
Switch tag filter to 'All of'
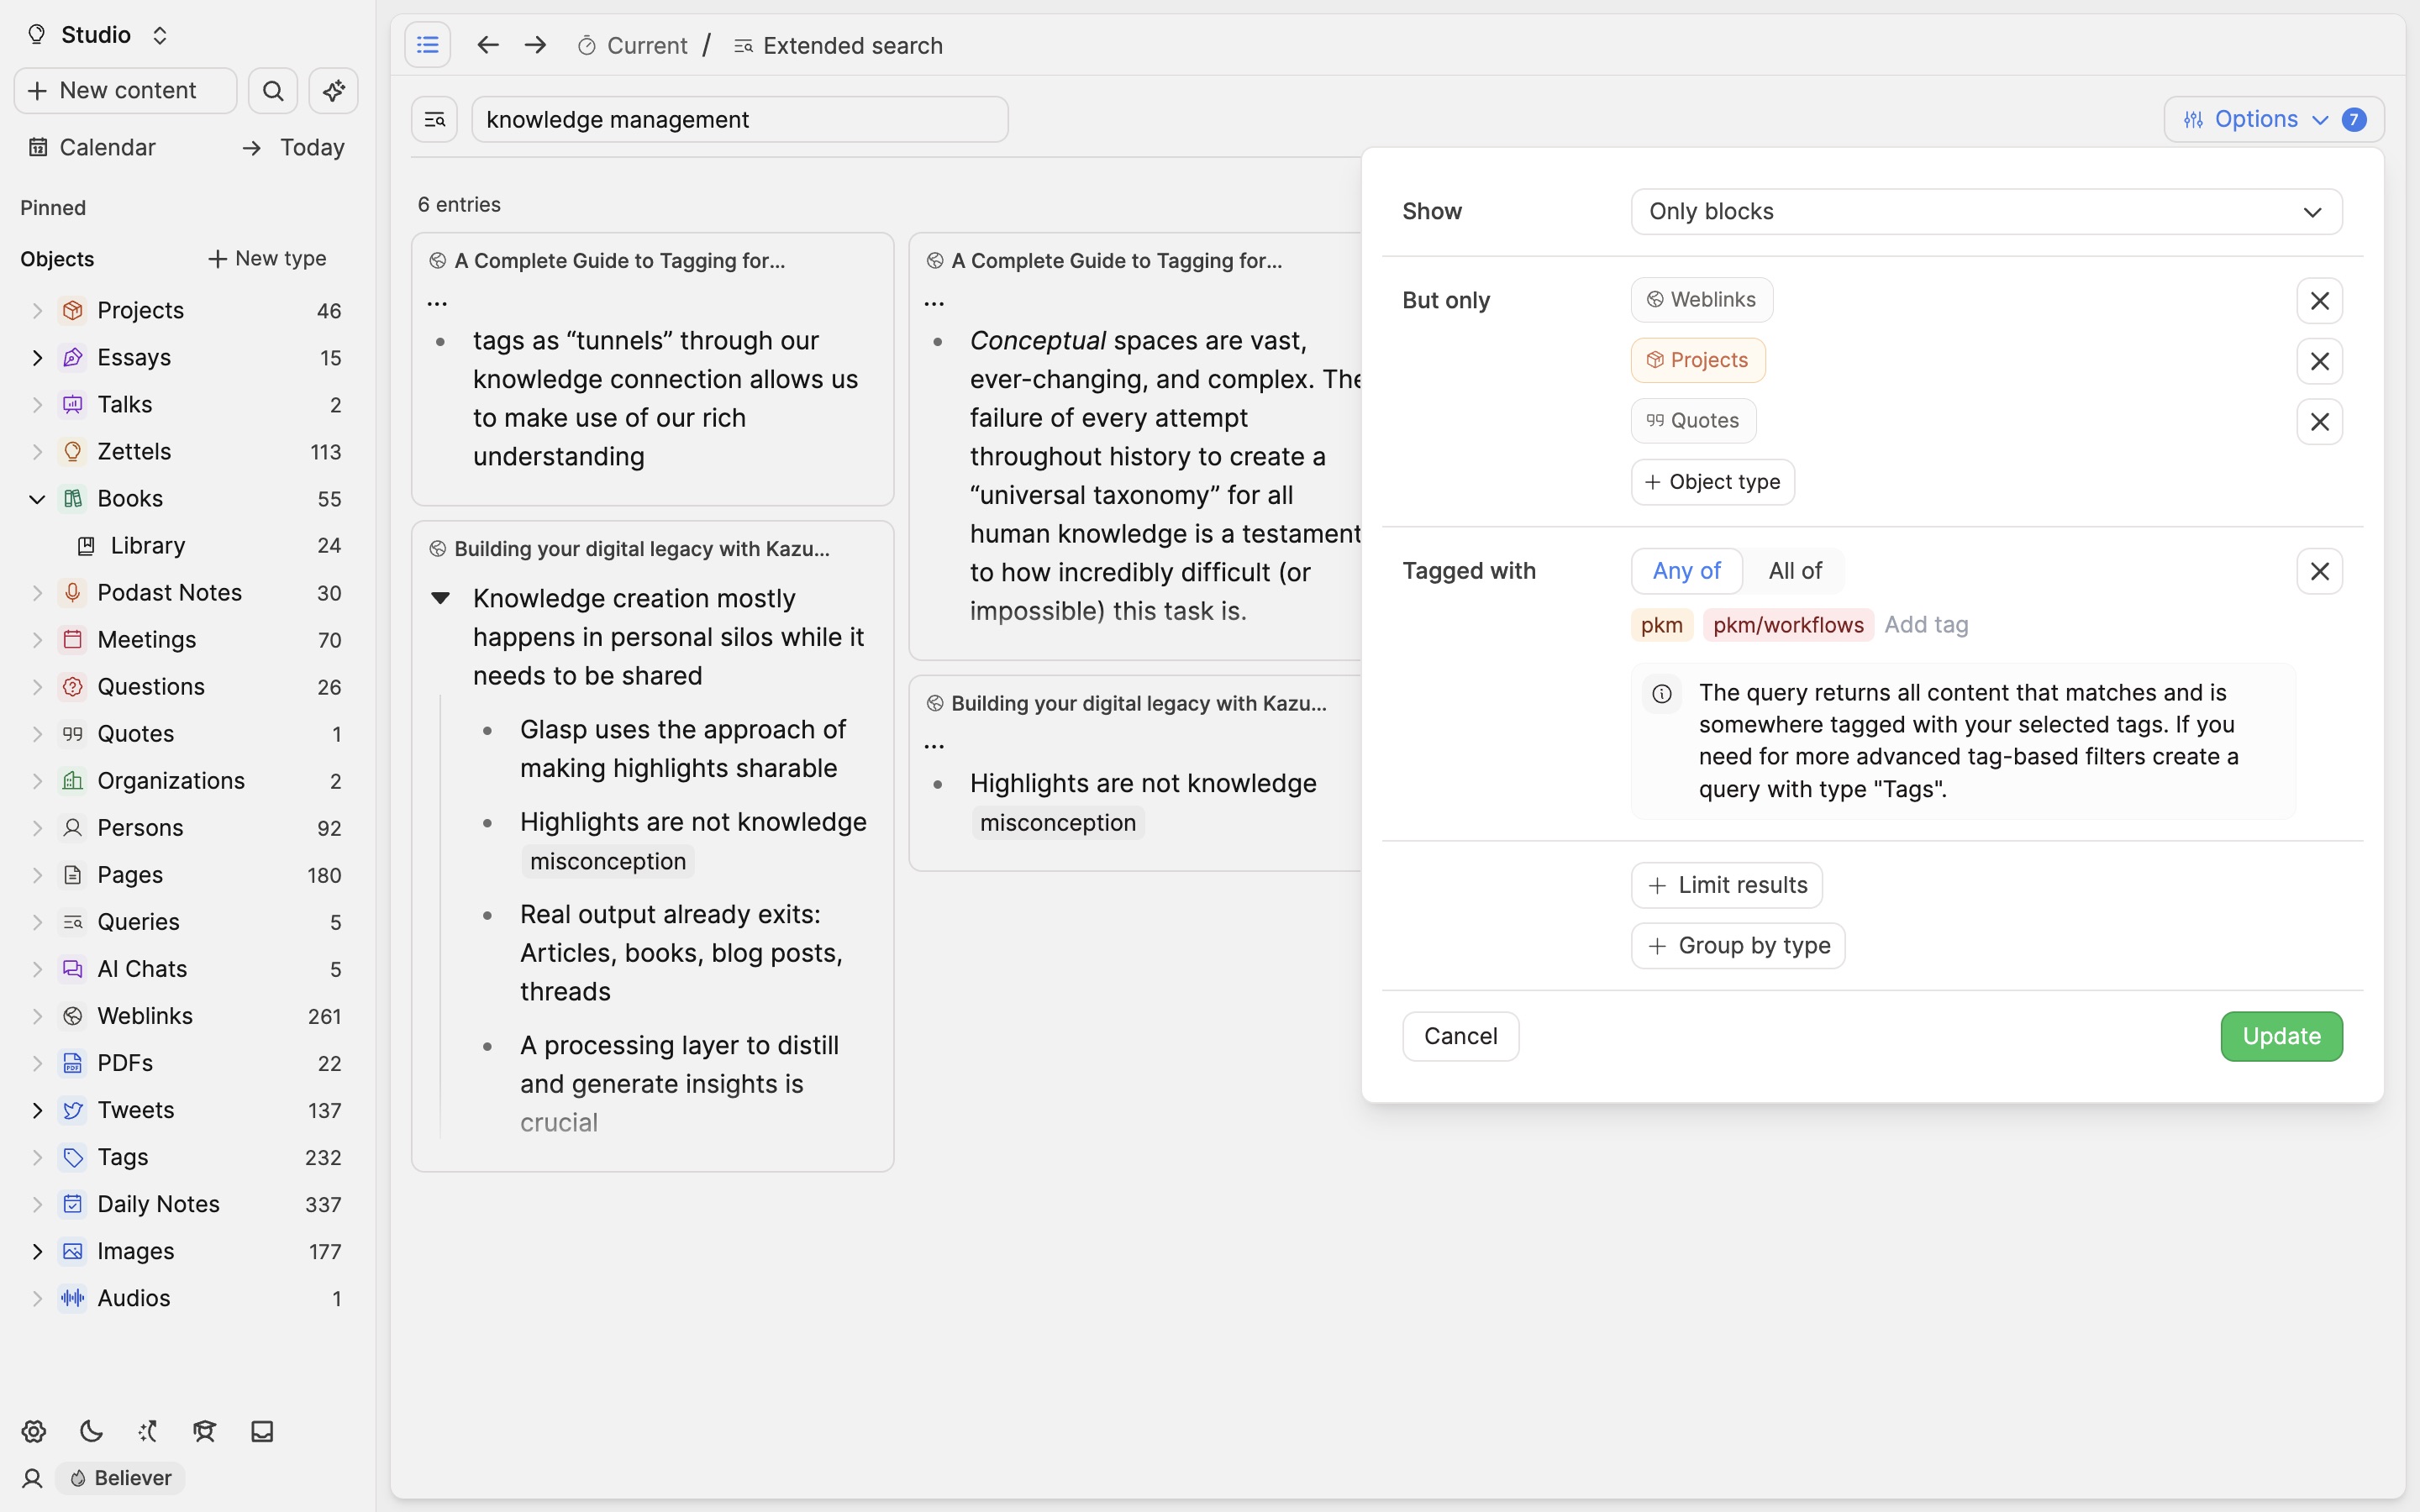[x=1797, y=571]
